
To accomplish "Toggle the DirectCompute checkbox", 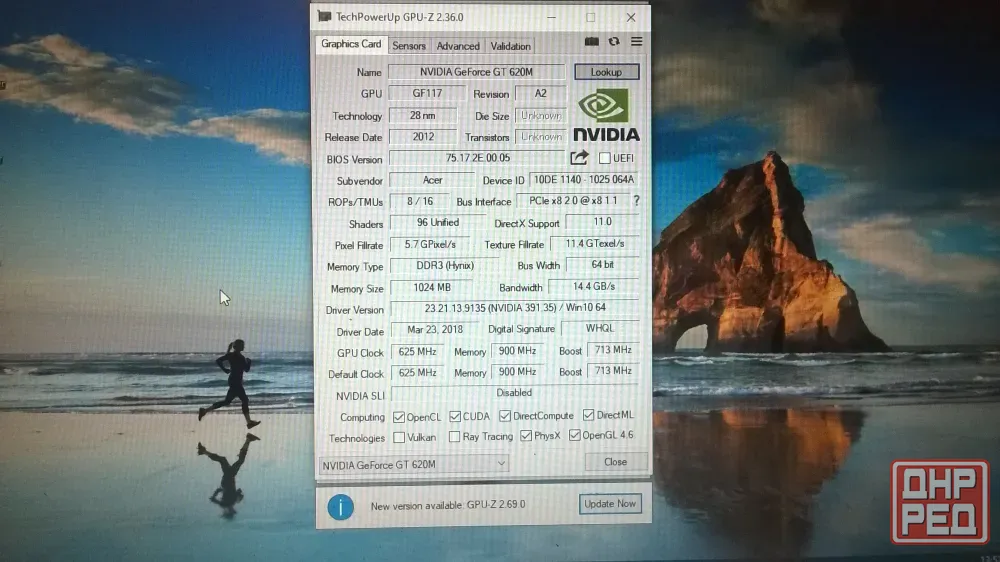I will tap(505, 416).
